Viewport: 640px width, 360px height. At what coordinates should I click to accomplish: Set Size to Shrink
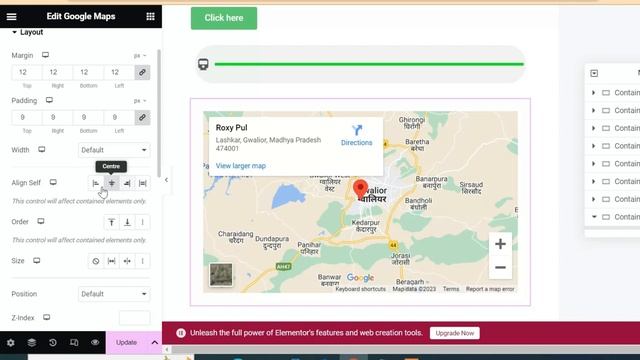click(x=127, y=261)
